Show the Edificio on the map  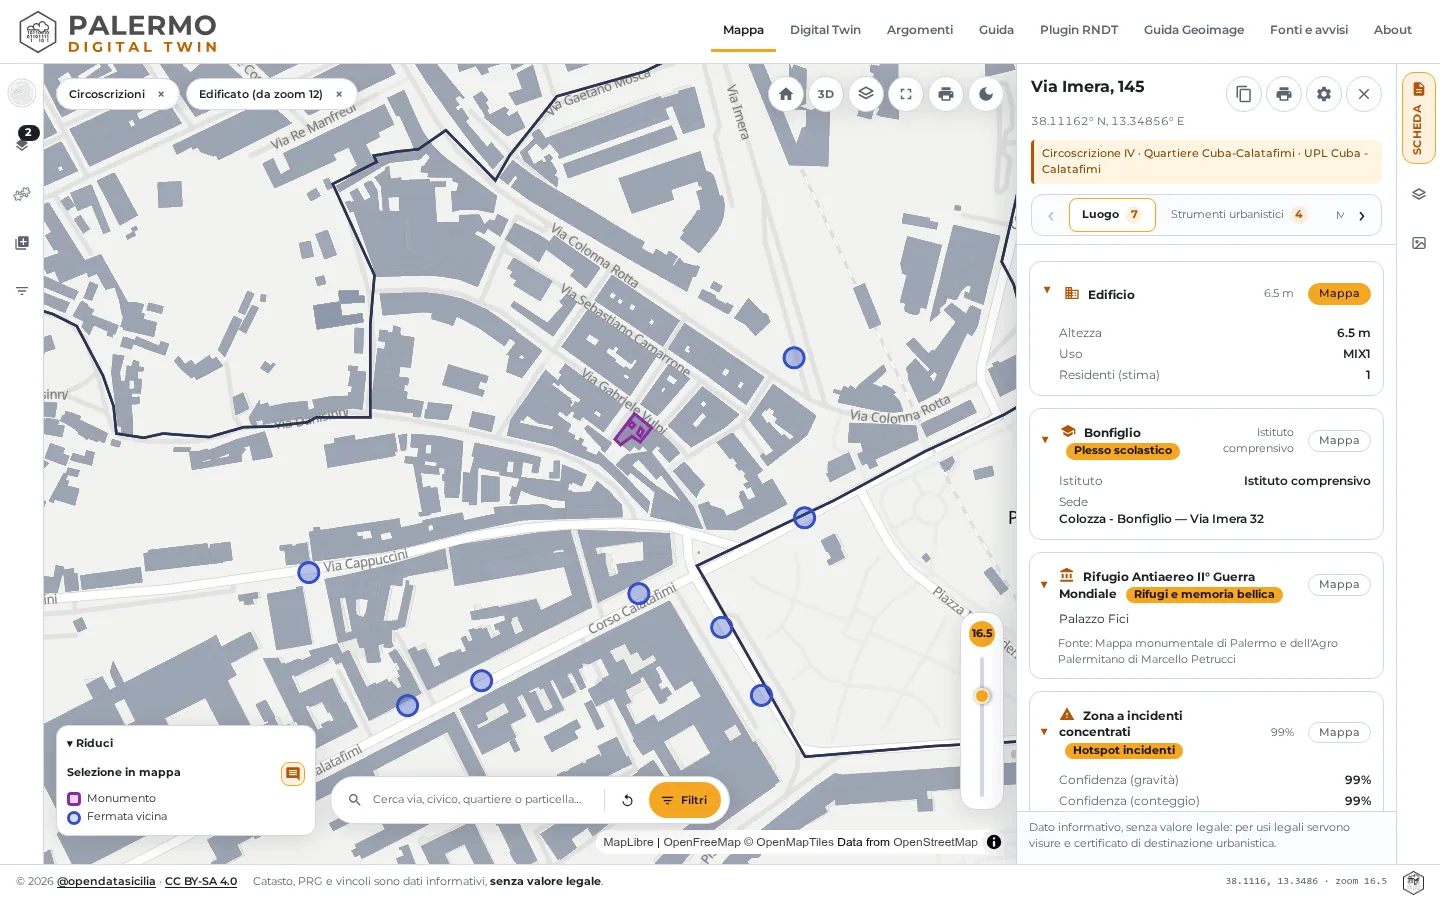1339,294
